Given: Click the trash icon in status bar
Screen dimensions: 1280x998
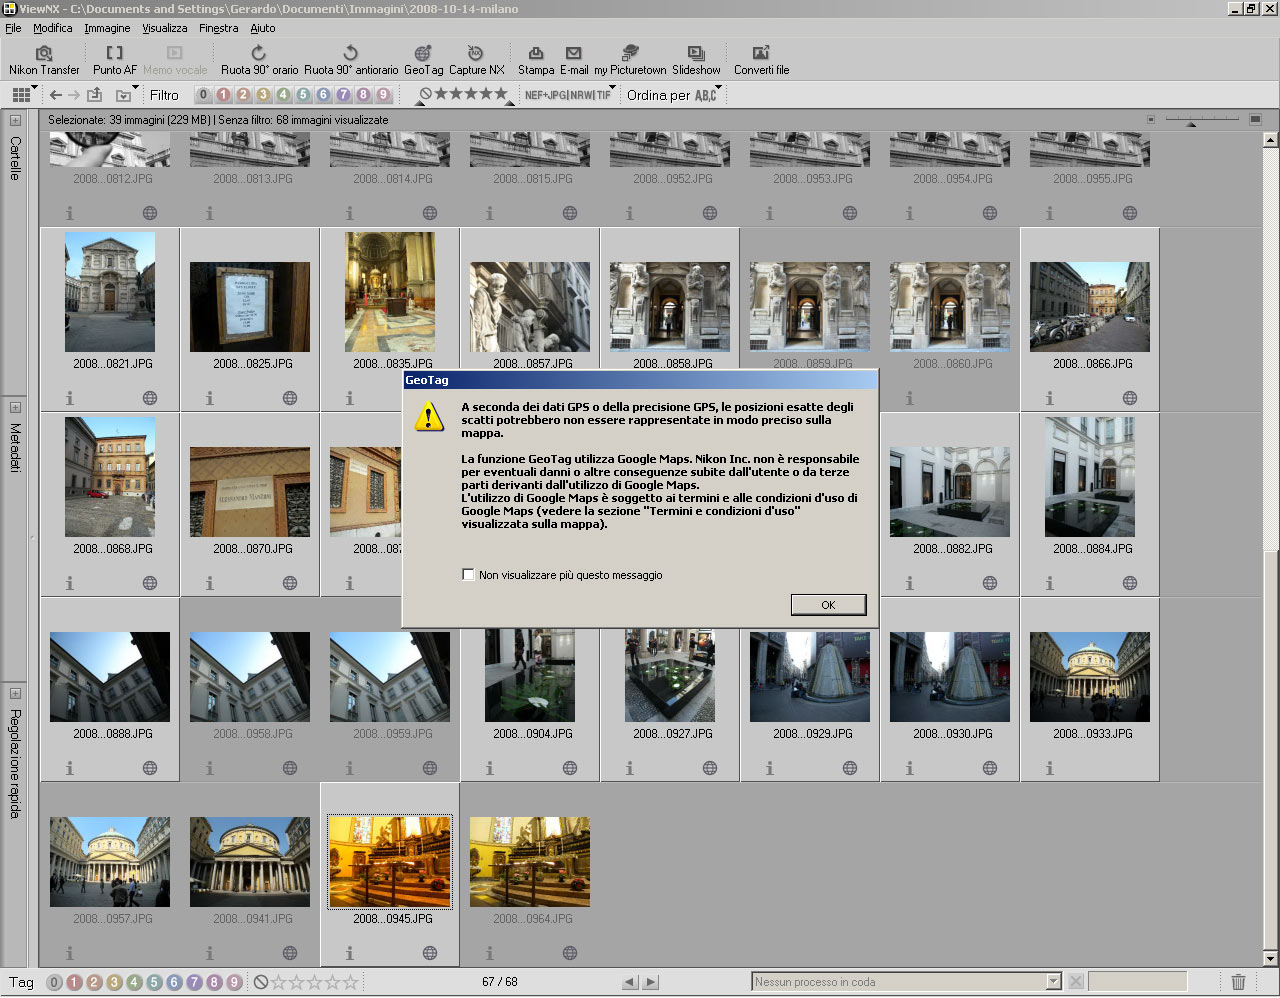Looking at the screenshot, I should [1238, 982].
